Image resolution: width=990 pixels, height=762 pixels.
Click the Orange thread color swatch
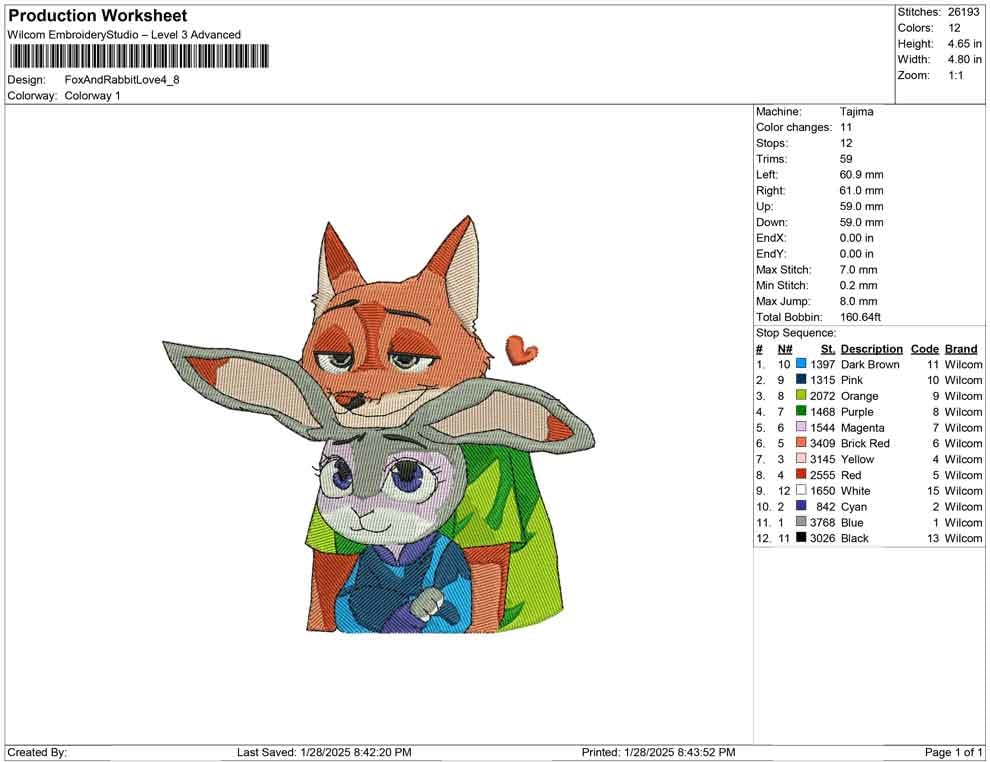coord(801,395)
